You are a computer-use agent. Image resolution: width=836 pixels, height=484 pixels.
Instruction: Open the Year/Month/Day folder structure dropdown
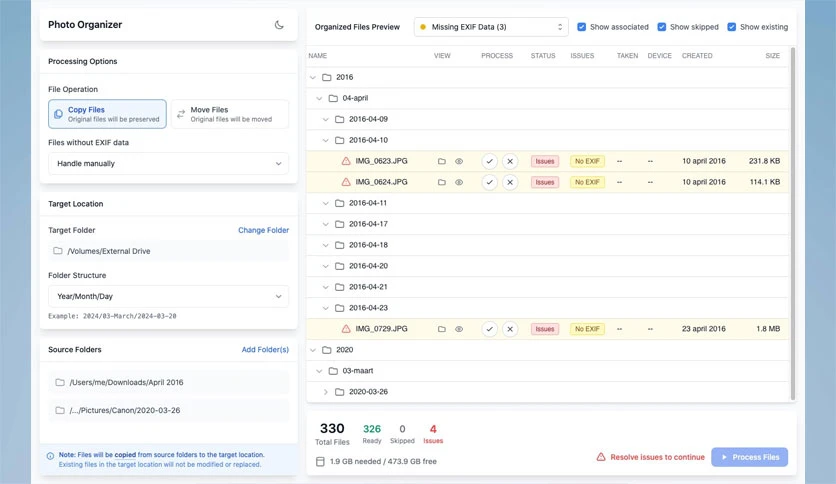pos(168,296)
